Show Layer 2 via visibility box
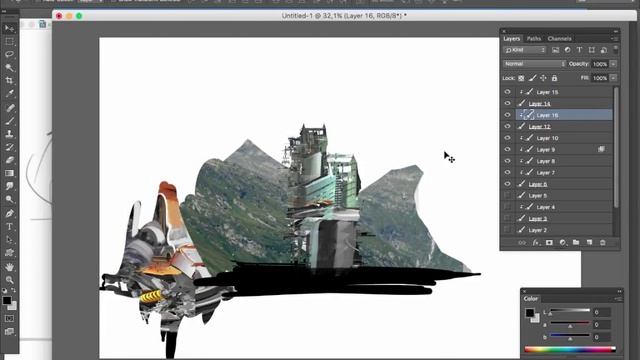Screen dimensions: 640x360 (x=507, y=230)
